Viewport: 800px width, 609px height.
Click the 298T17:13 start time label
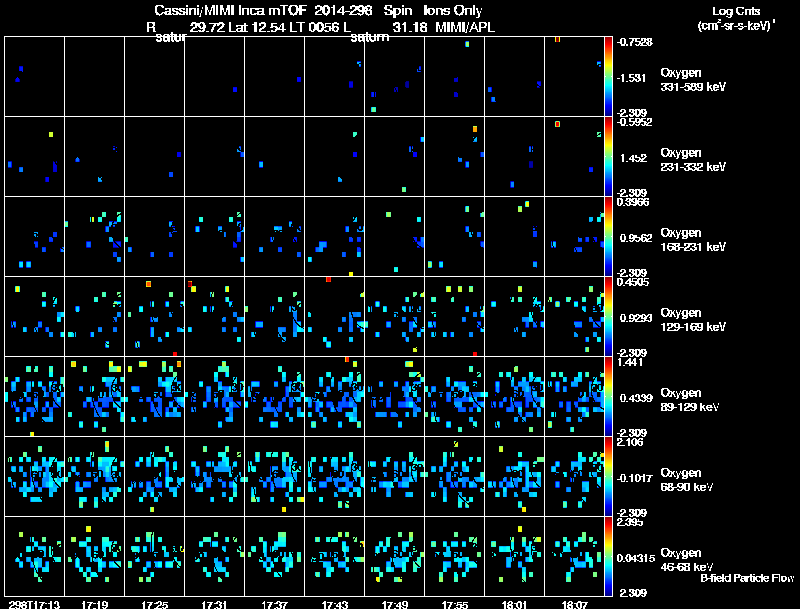coord(32,604)
